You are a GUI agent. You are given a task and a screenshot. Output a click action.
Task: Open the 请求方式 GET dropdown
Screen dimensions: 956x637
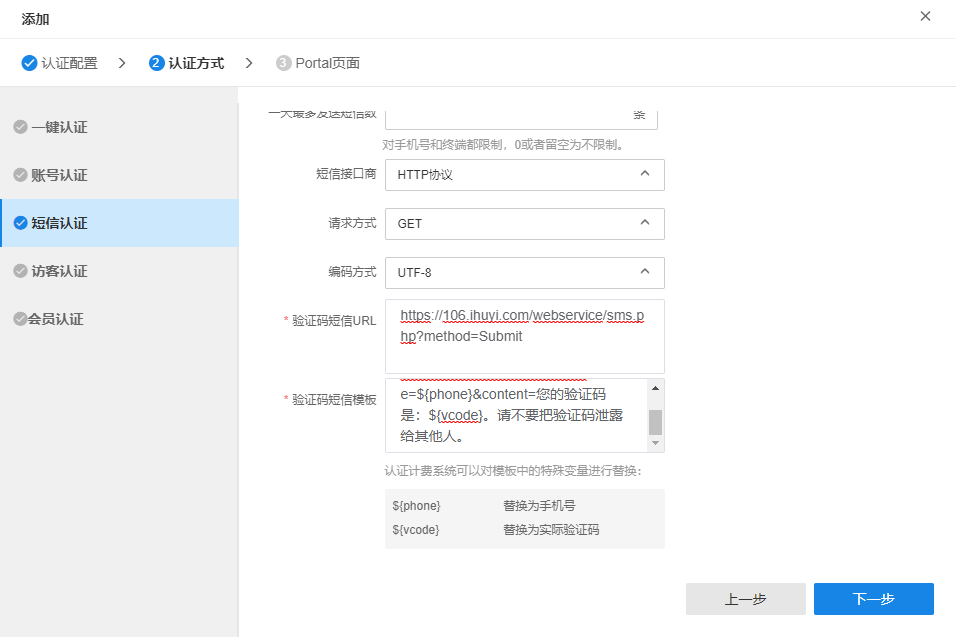[524, 223]
